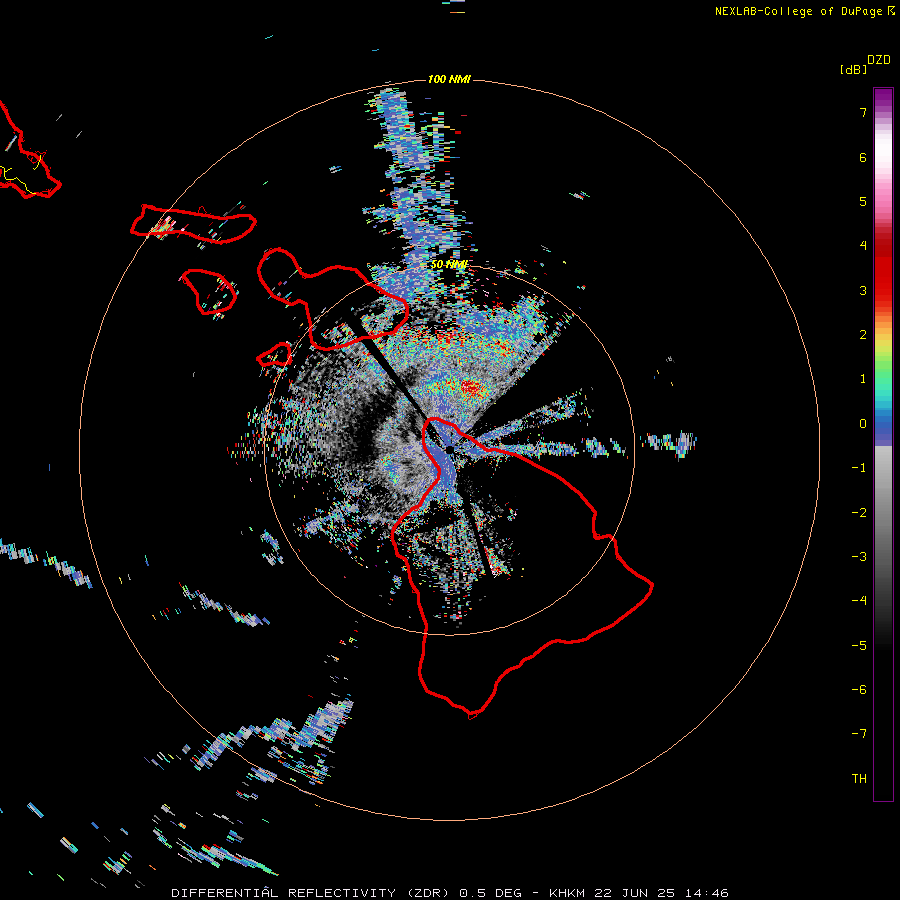Click the 5 value on color scale
The image size is (900, 900).
tap(863, 201)
